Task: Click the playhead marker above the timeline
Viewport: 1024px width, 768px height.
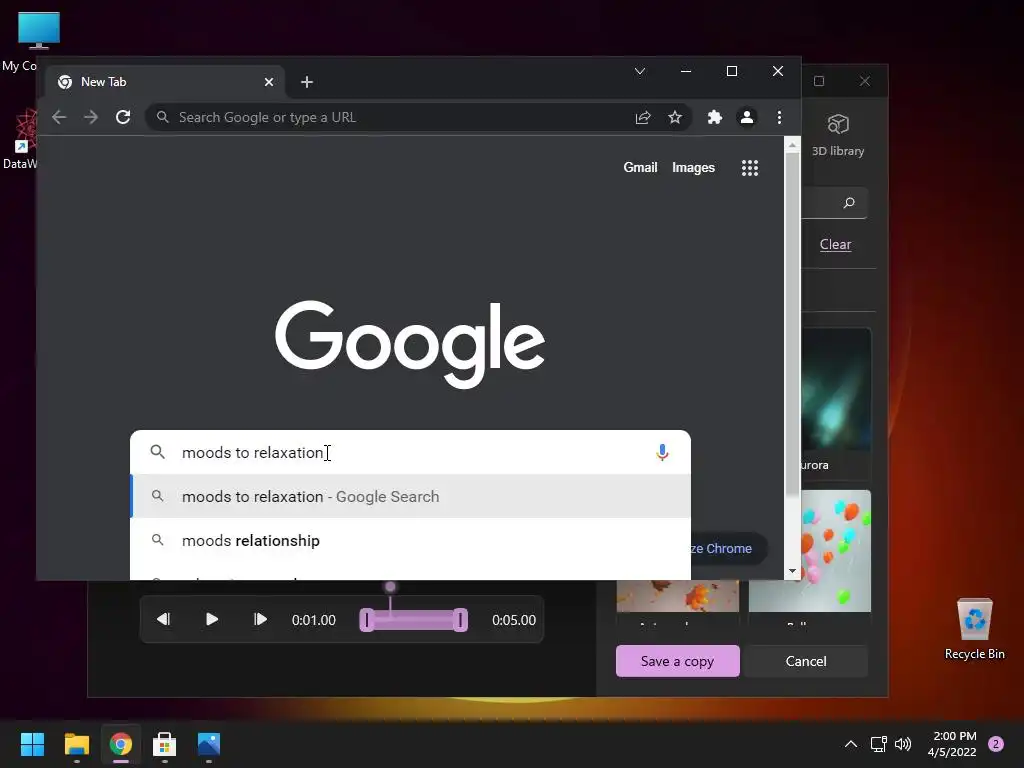Action: click(x=390, y=586)
